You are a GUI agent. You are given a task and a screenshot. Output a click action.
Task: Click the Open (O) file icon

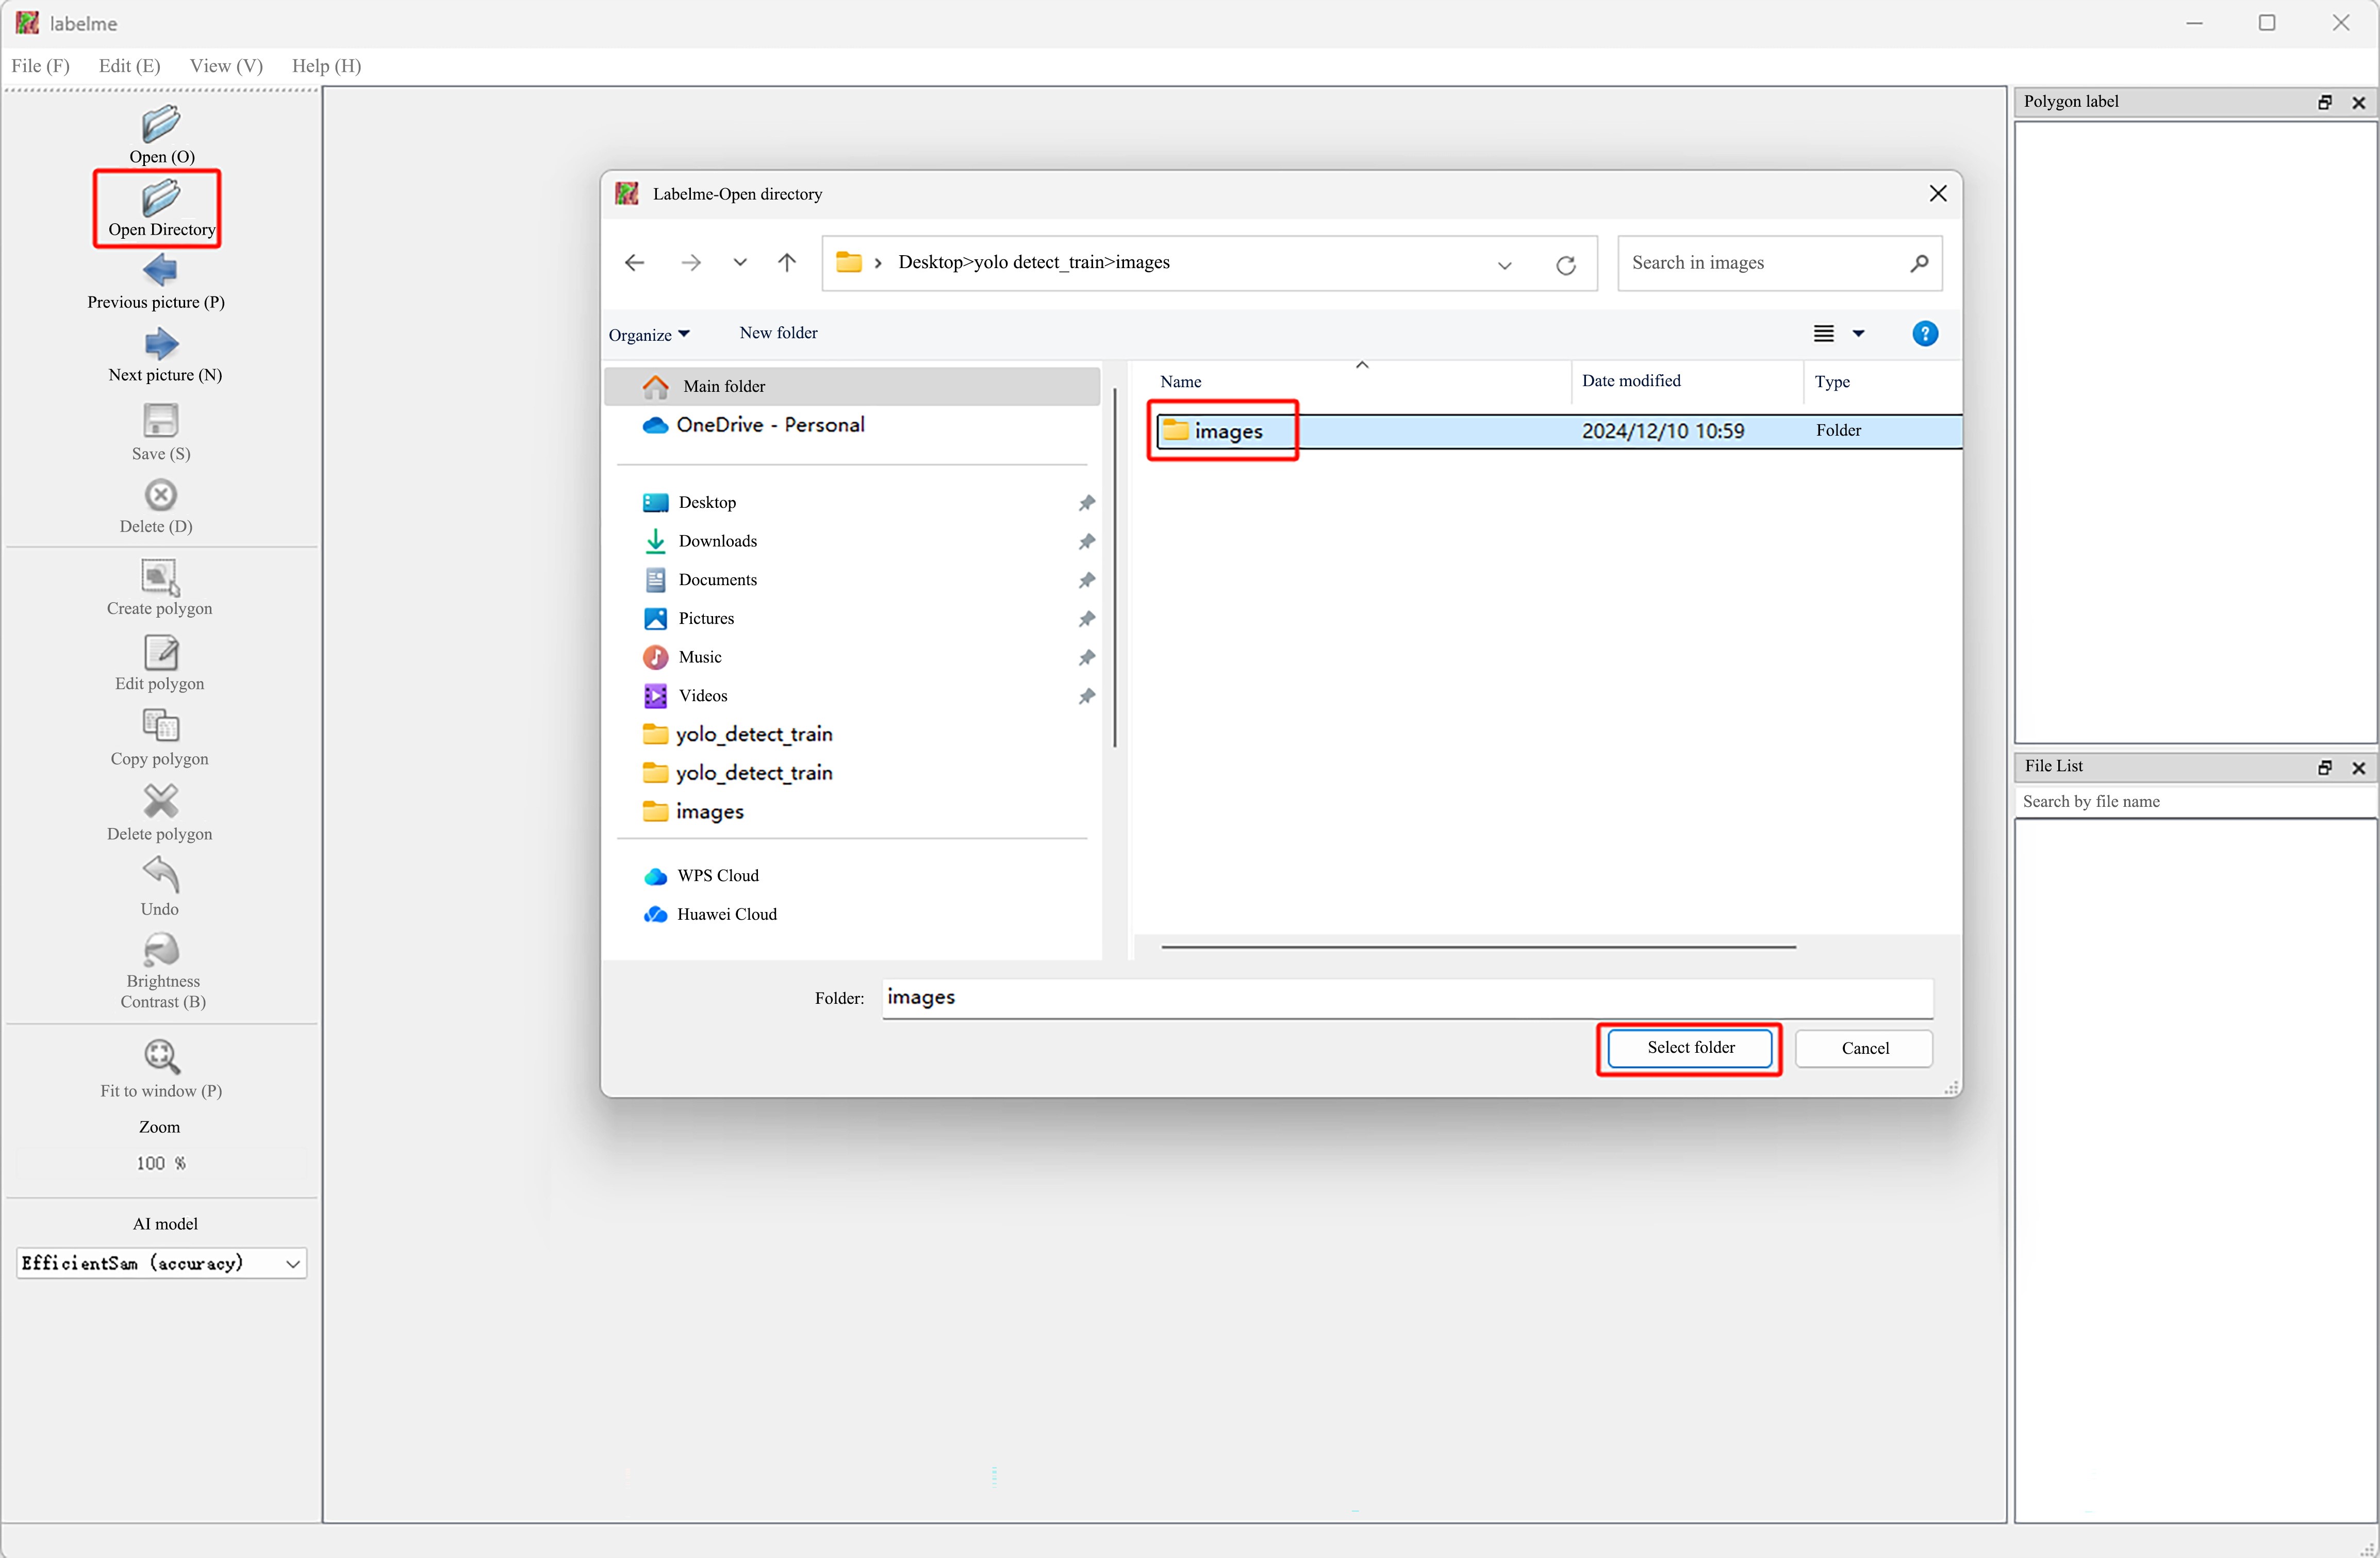160,126
